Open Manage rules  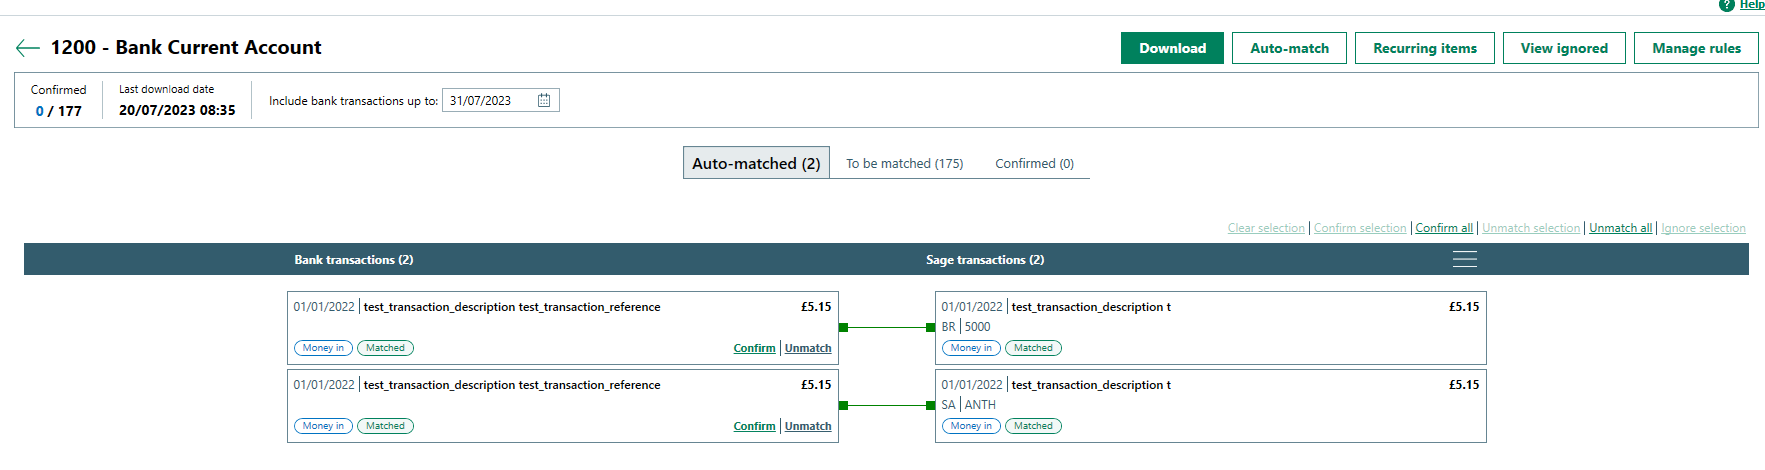click(1696, 48)
